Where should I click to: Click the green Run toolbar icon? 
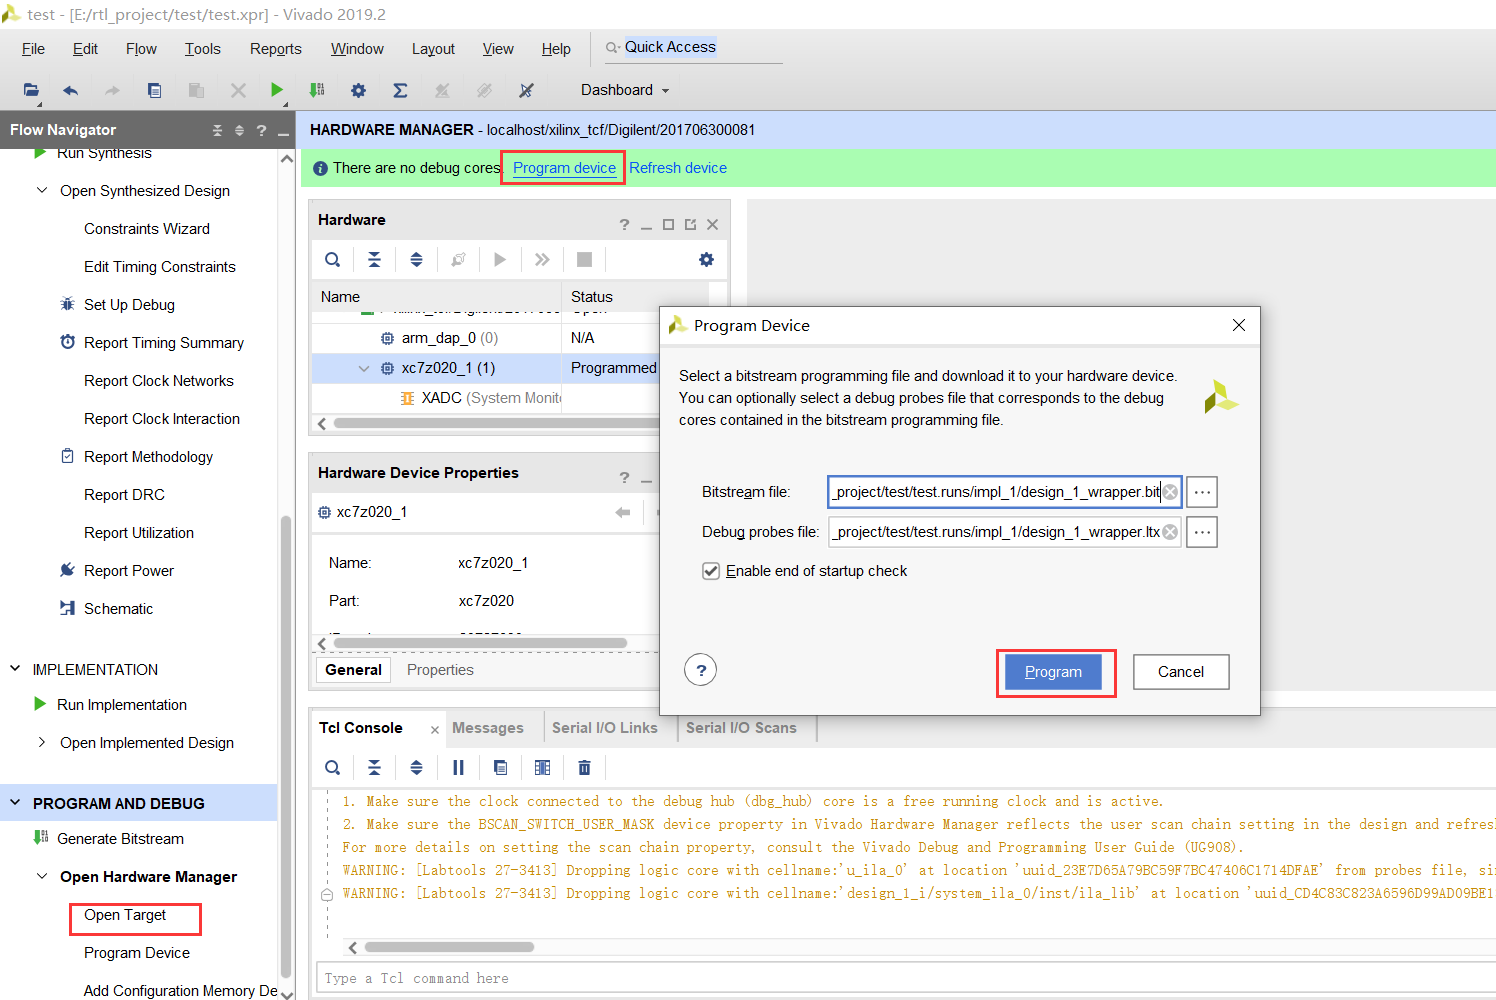[x=277, y=90]
